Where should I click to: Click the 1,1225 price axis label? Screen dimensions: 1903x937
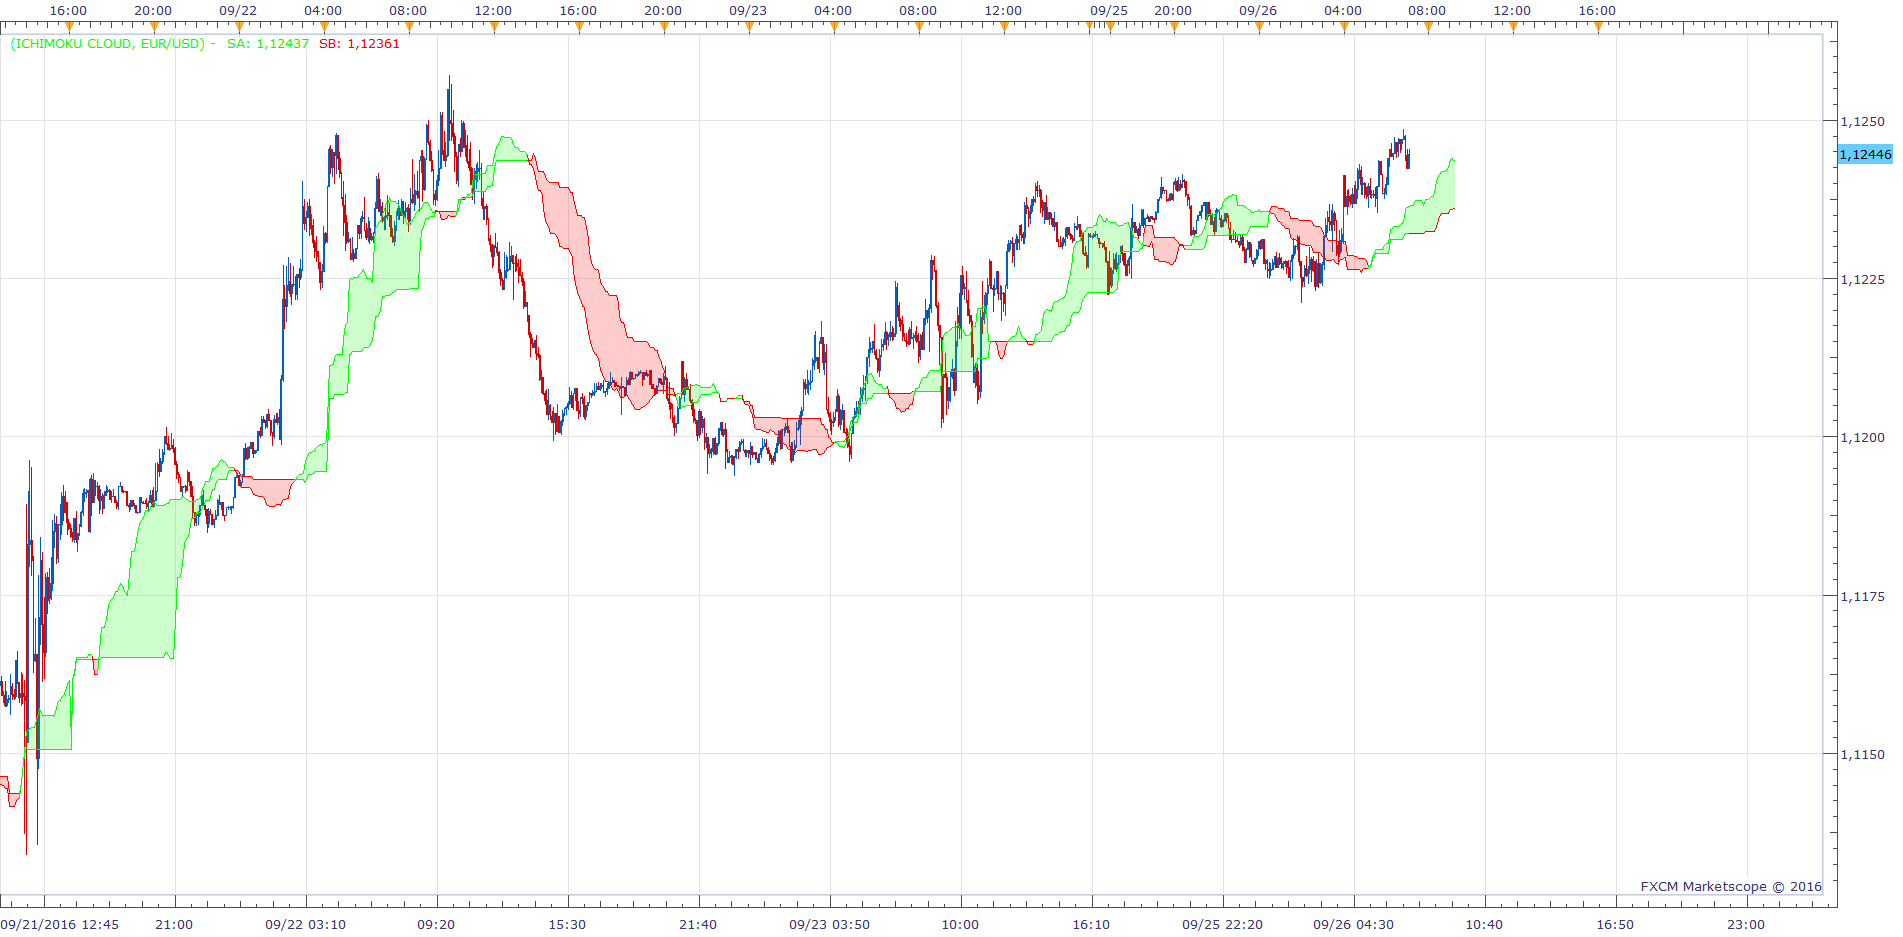pos(1863,279)
